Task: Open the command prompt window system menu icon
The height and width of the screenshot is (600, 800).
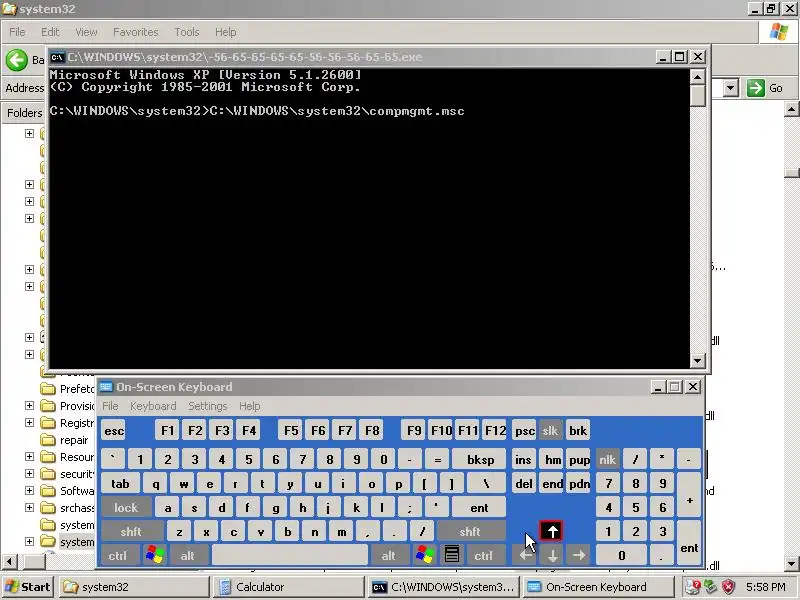Action: click(x=57, y=57)
